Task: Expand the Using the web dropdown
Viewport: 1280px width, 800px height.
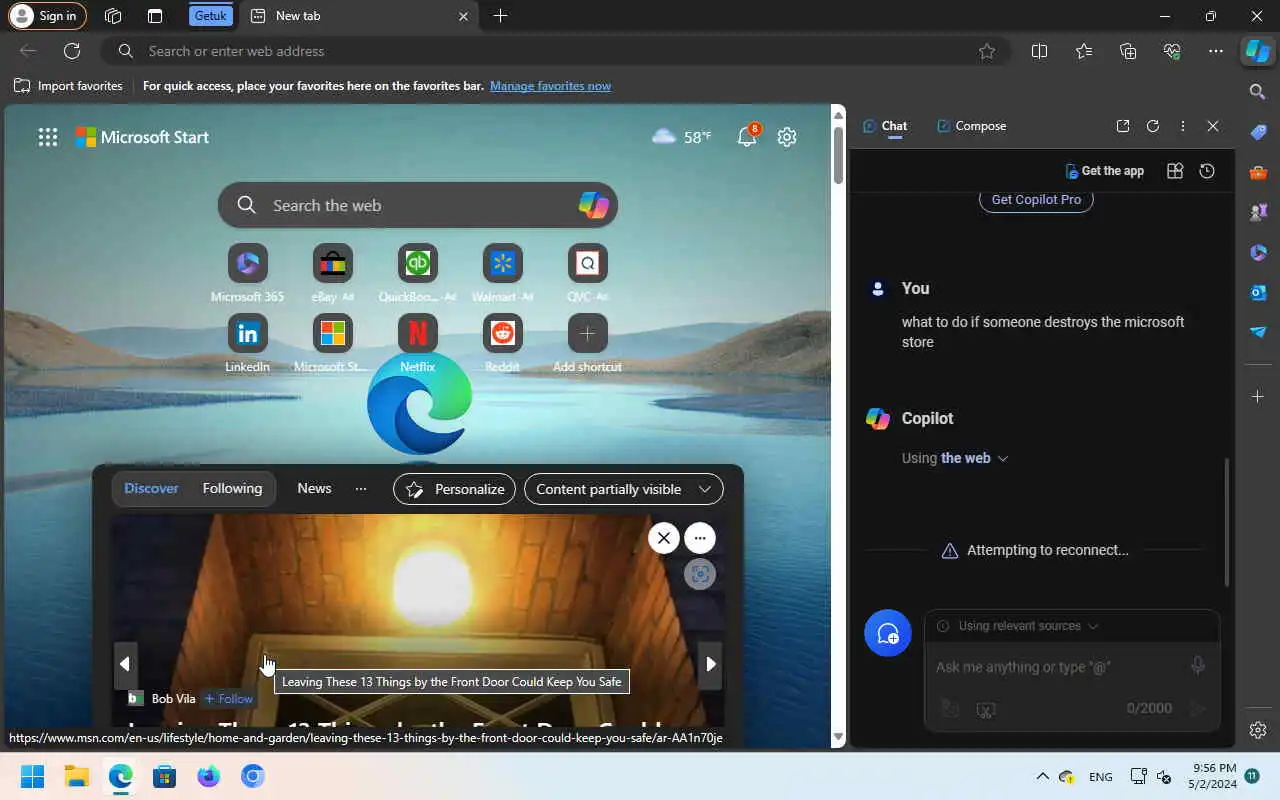Action: [955, 458]
